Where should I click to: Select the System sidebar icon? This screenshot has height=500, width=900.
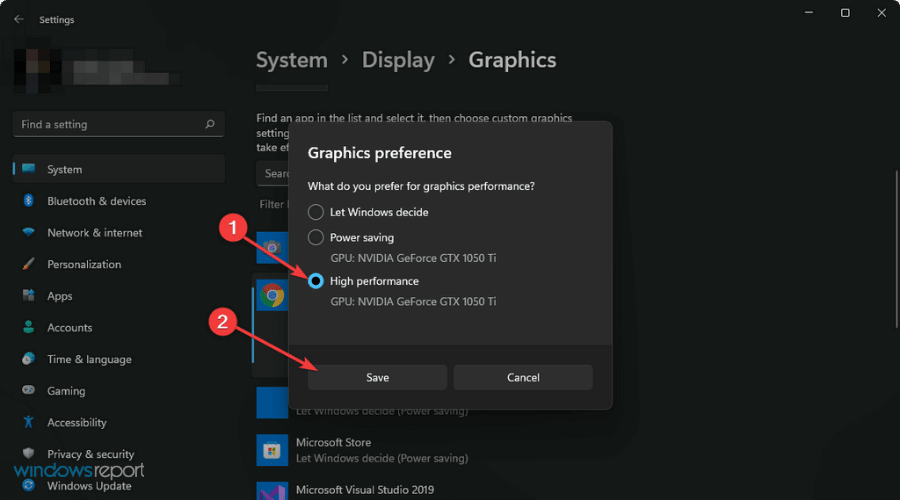point(28,169)
